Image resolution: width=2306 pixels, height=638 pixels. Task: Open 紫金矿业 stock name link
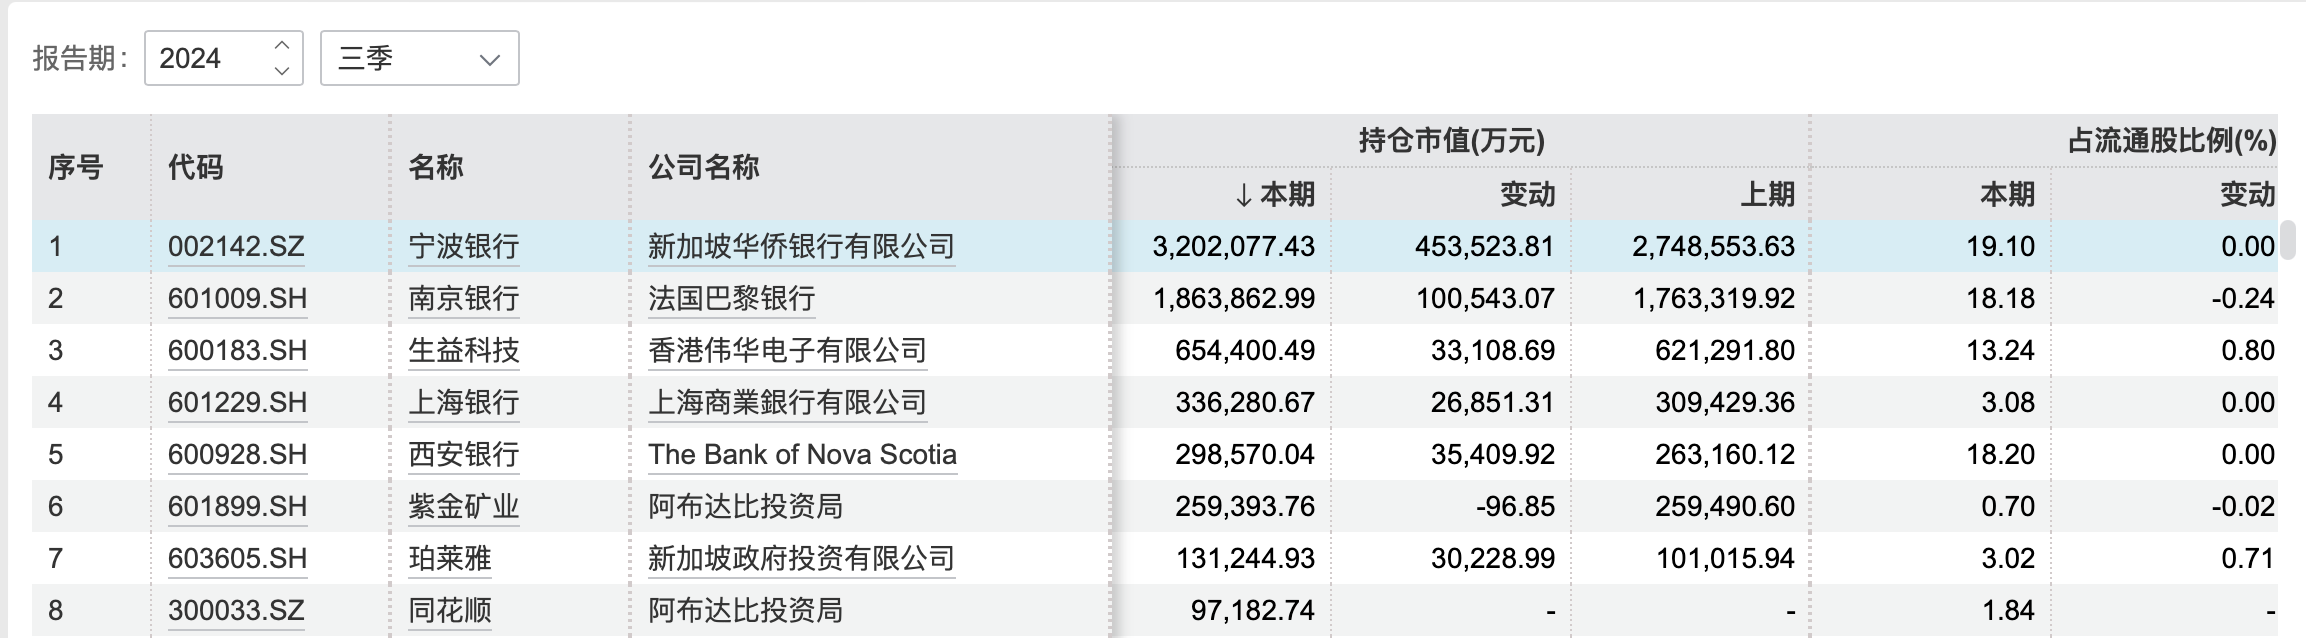(463, 506)
